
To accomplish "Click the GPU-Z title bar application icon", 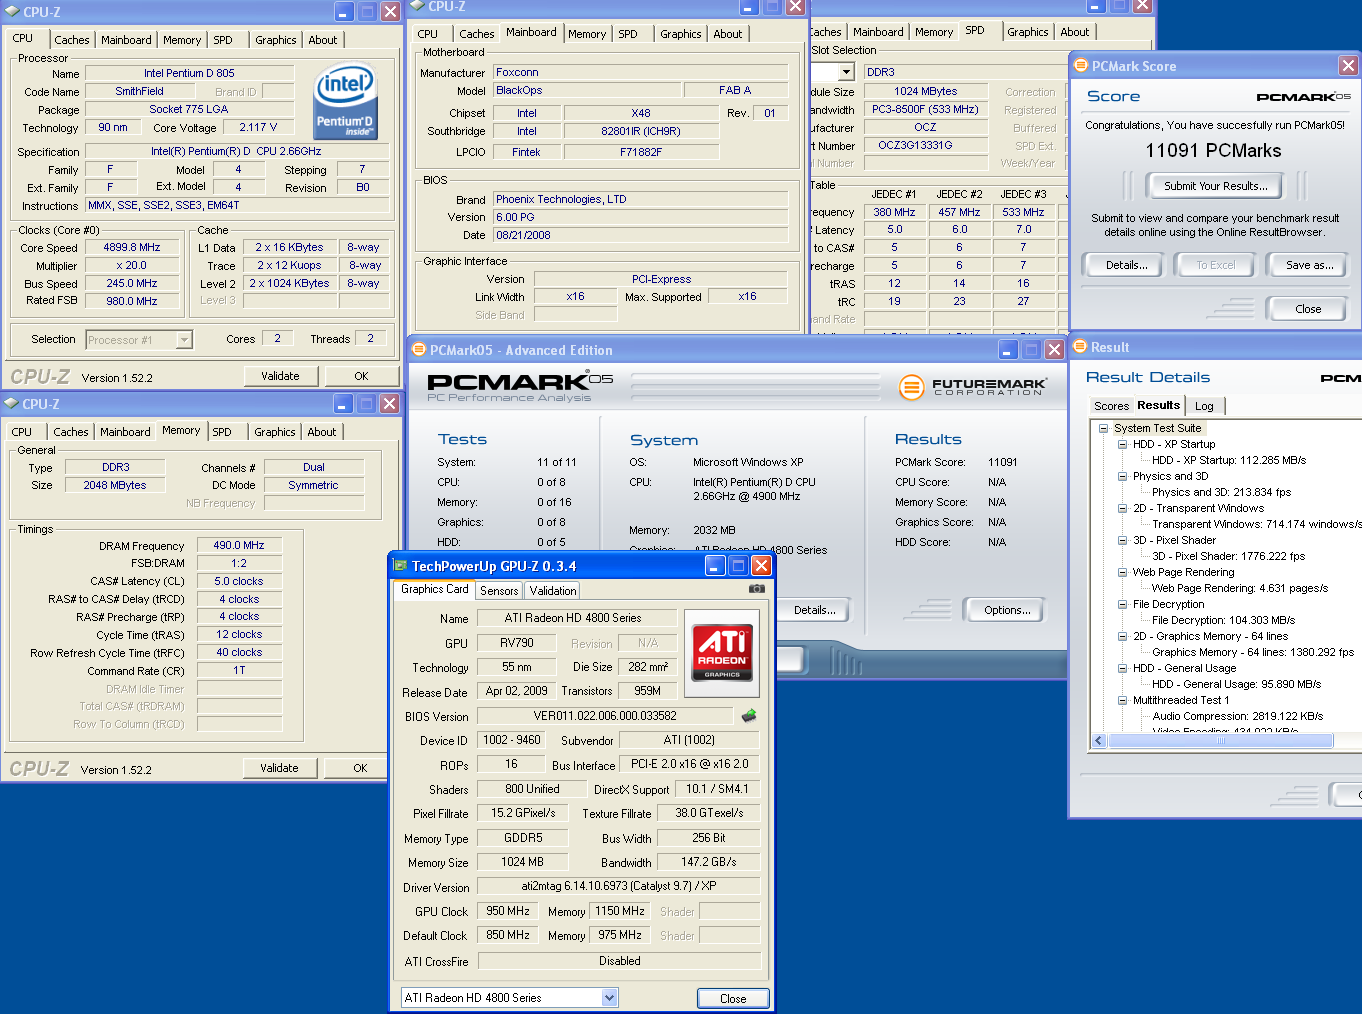I will click(400, 566).
